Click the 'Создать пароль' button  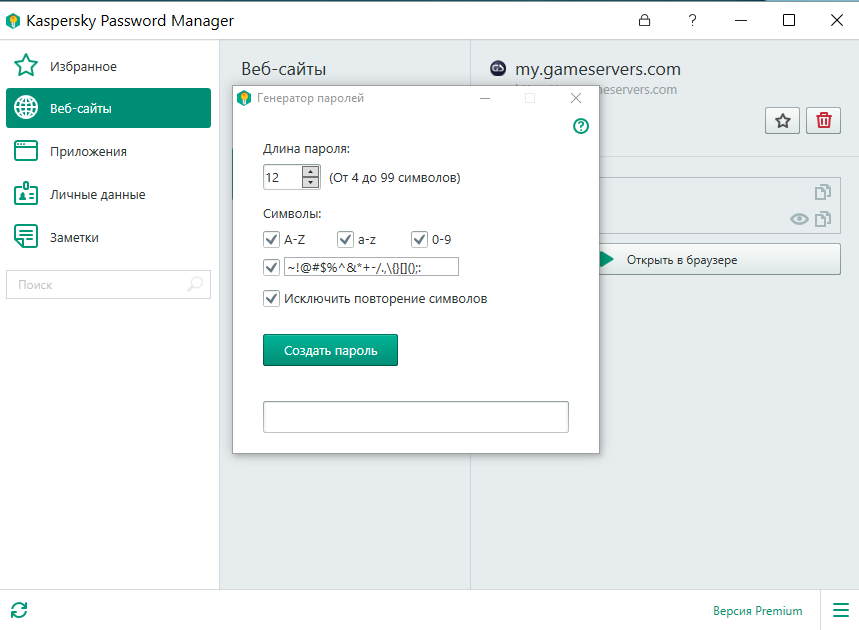coord(330,350)
